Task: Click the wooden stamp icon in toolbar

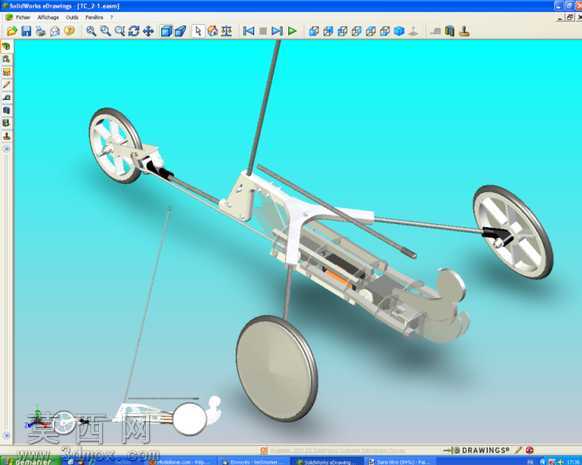Action: coord(464,31)
